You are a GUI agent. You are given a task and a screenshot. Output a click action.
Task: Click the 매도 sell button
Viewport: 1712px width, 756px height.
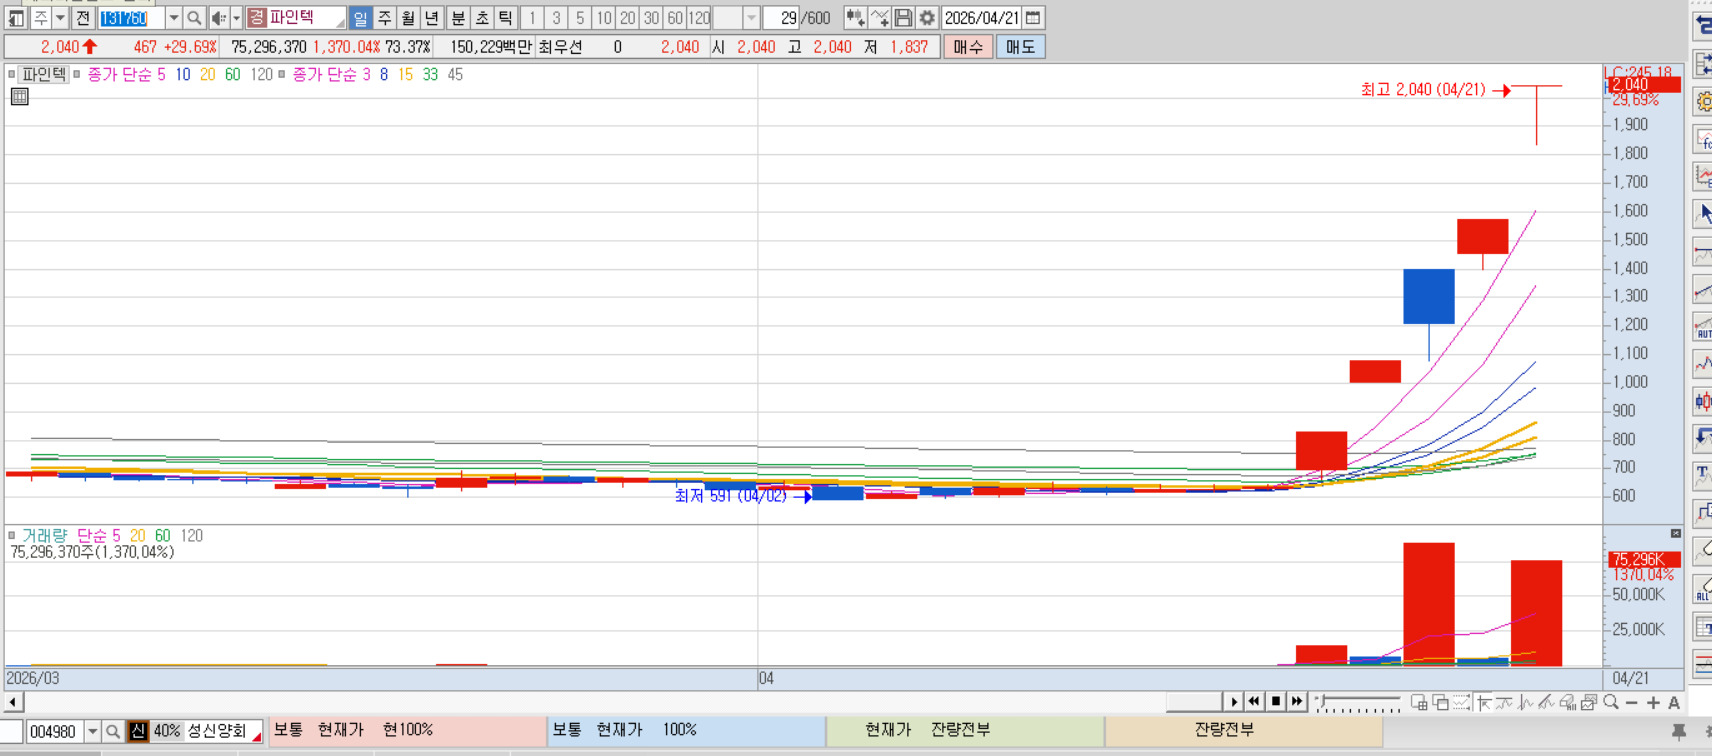1021,47
